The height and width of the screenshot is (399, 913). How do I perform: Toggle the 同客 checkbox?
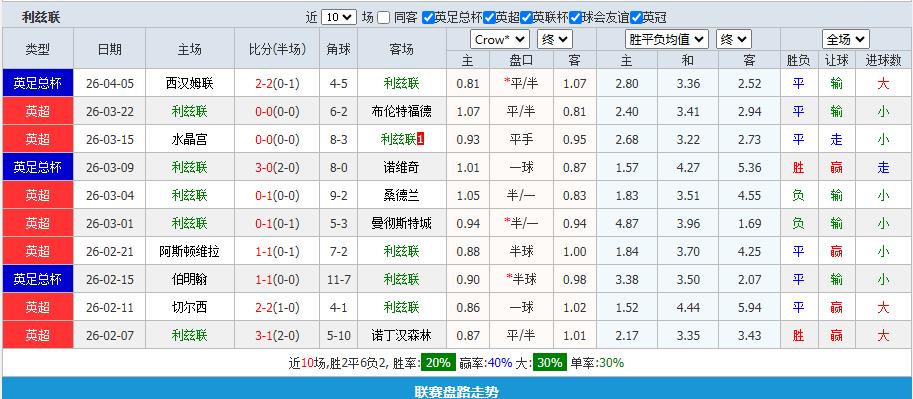pos(383,17)
